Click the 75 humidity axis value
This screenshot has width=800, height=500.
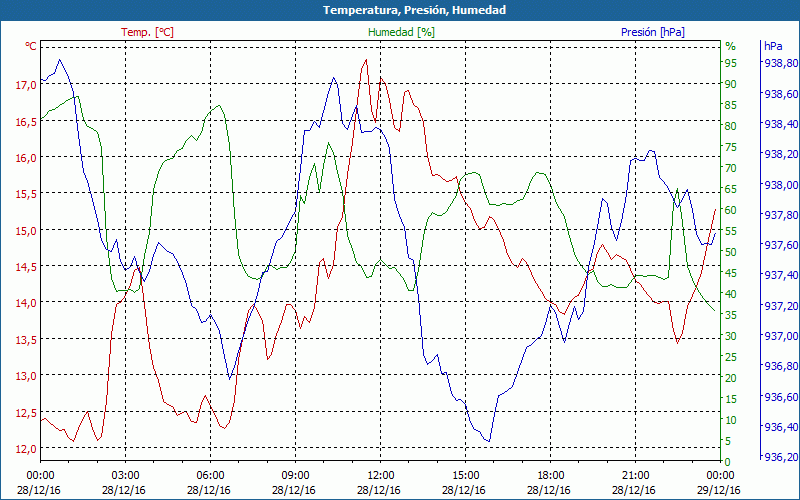pos(731,146)
